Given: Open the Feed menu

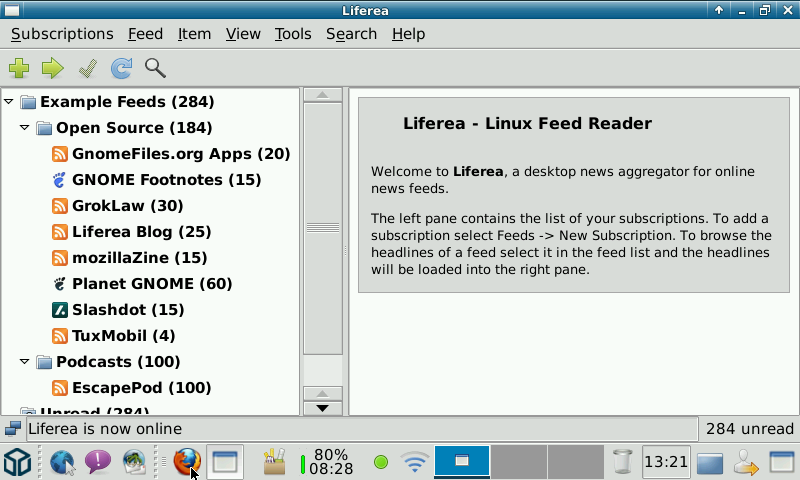Looking at the screenshot, I should (x=145, y=34).
